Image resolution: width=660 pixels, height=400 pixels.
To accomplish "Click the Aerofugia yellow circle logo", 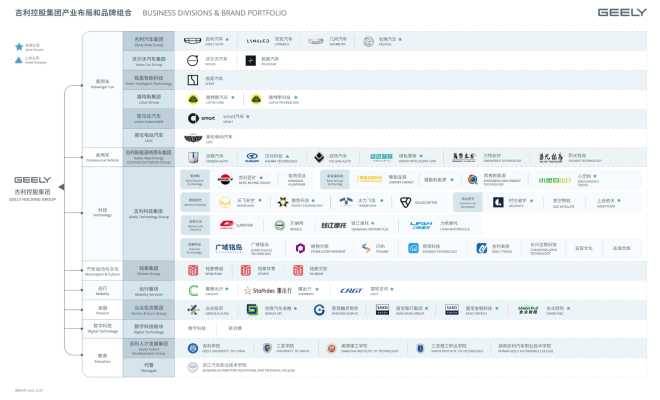I will pos(225,203).
